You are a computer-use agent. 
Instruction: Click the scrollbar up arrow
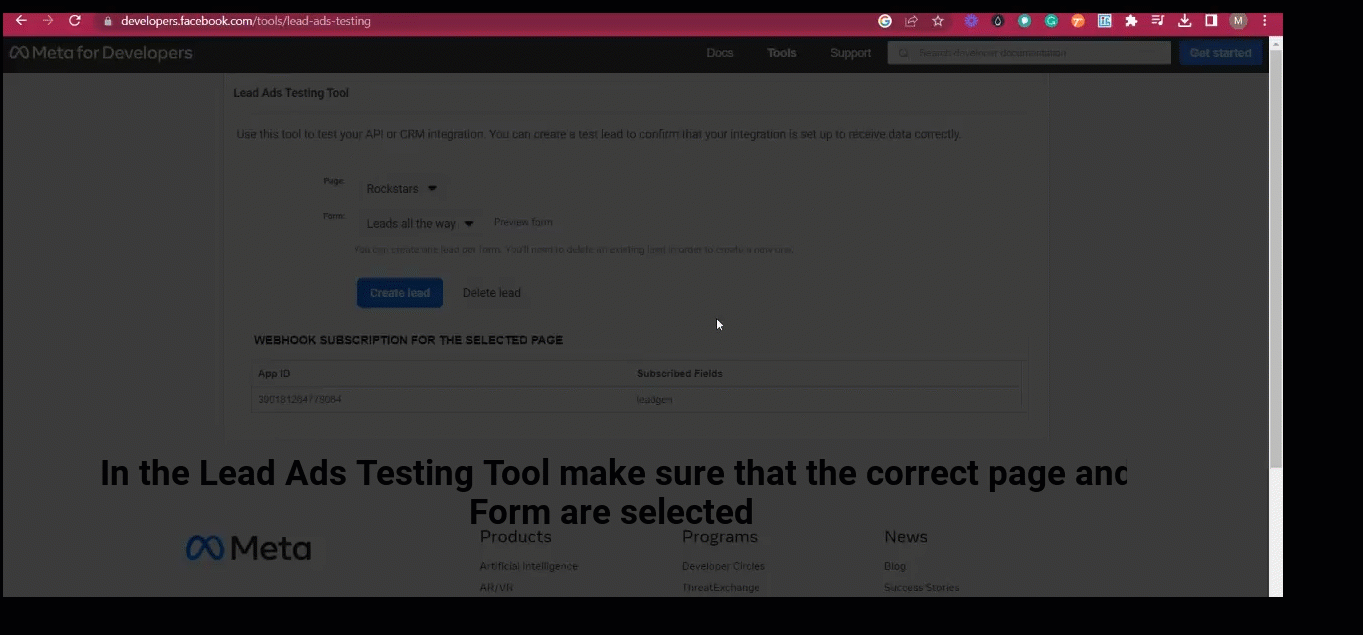pyautogui.click(x=1276, y=42)
